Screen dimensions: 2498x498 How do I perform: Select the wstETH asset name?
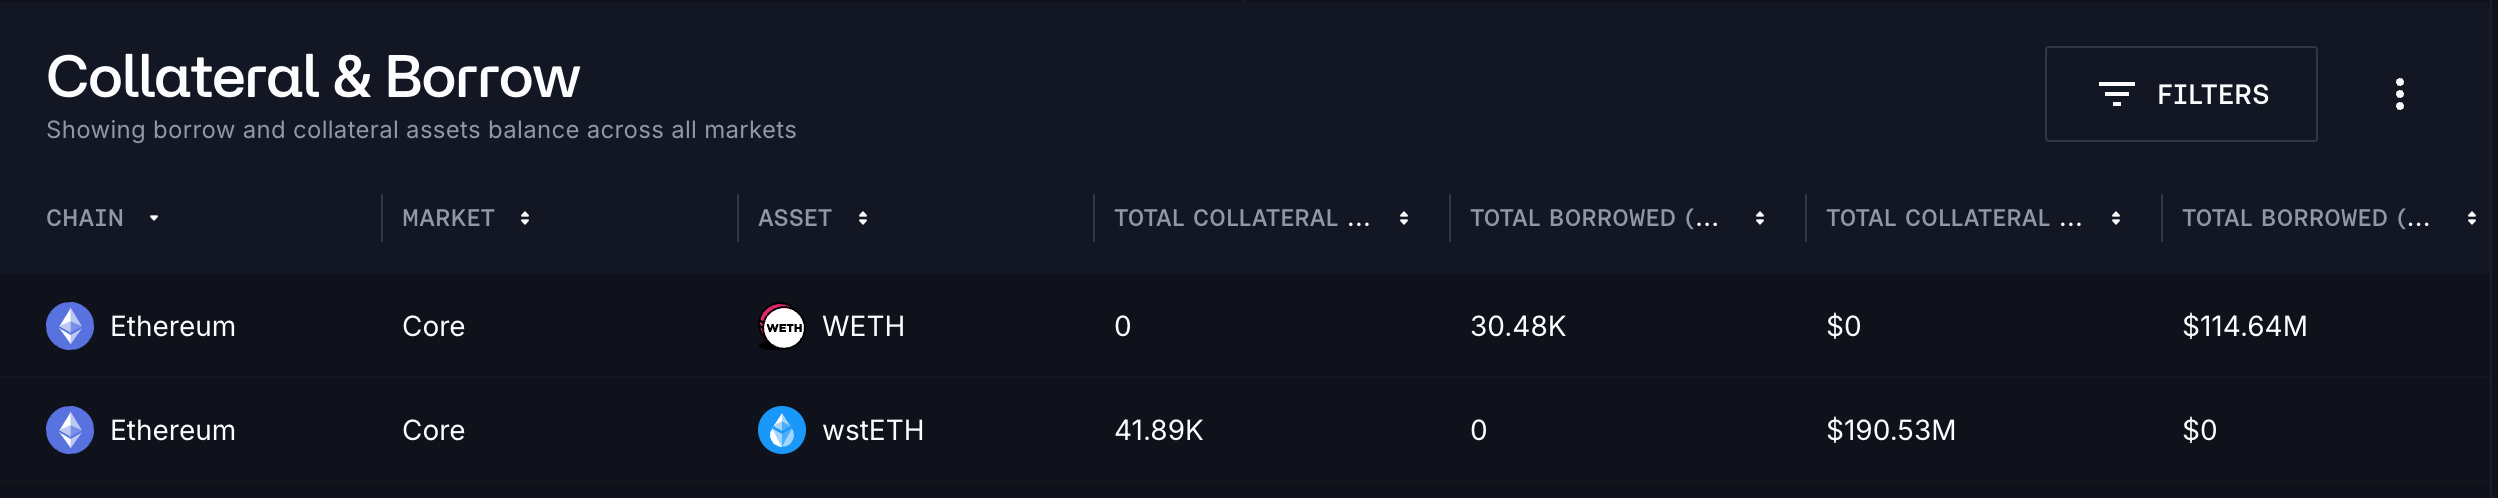(x=873, y=430)
